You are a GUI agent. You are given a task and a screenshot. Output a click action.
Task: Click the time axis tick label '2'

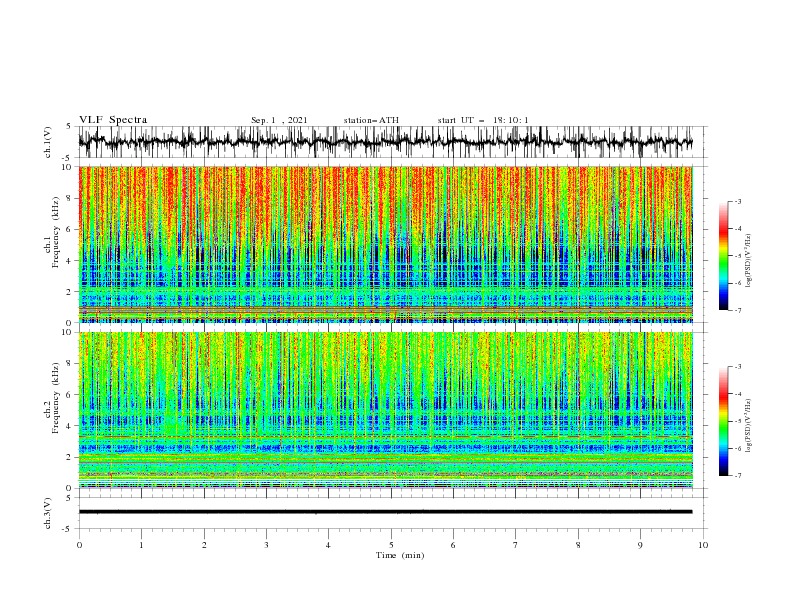coord(204,545)
